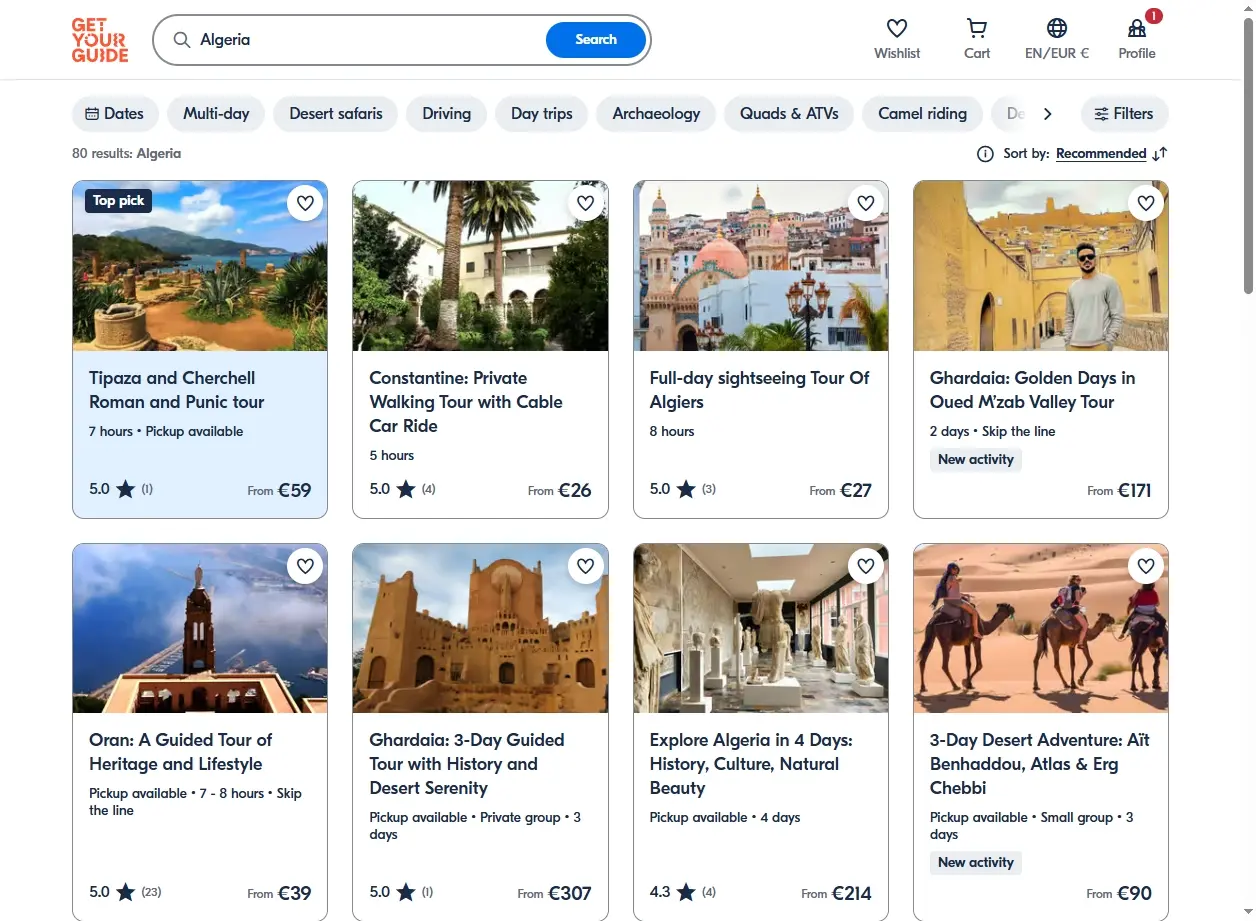Click the search magnifier icon
Image resolution: width=1256 pixels, height=921 pixels.
click(x=181, y=40)
